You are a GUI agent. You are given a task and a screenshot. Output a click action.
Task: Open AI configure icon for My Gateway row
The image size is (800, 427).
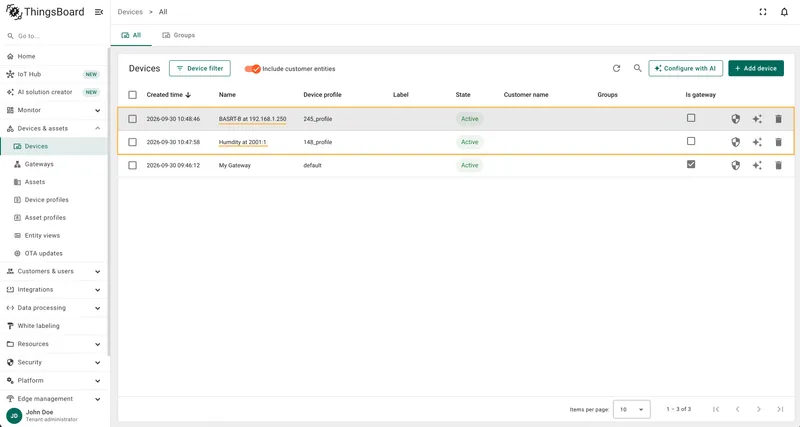pos(757,165)
